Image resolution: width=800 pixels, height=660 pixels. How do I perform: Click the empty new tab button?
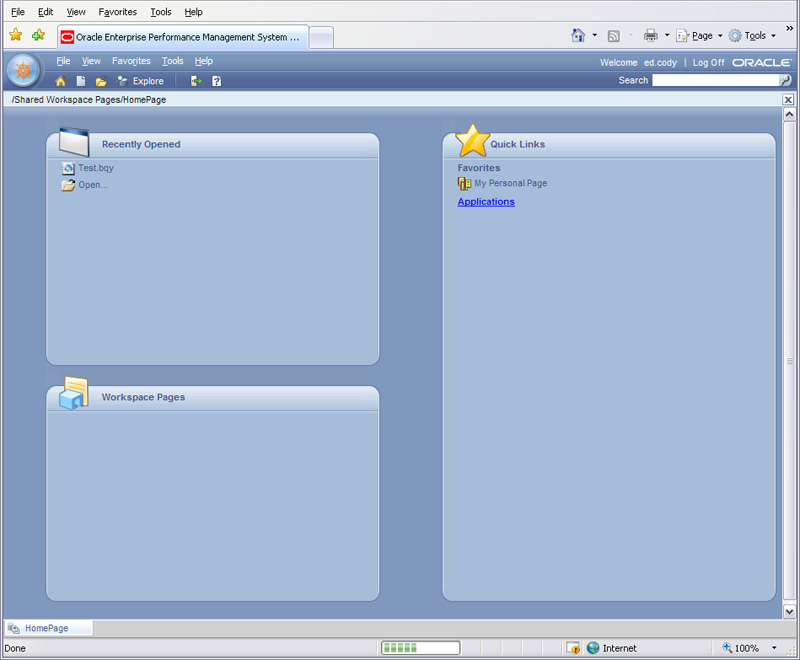click(321, 38)
